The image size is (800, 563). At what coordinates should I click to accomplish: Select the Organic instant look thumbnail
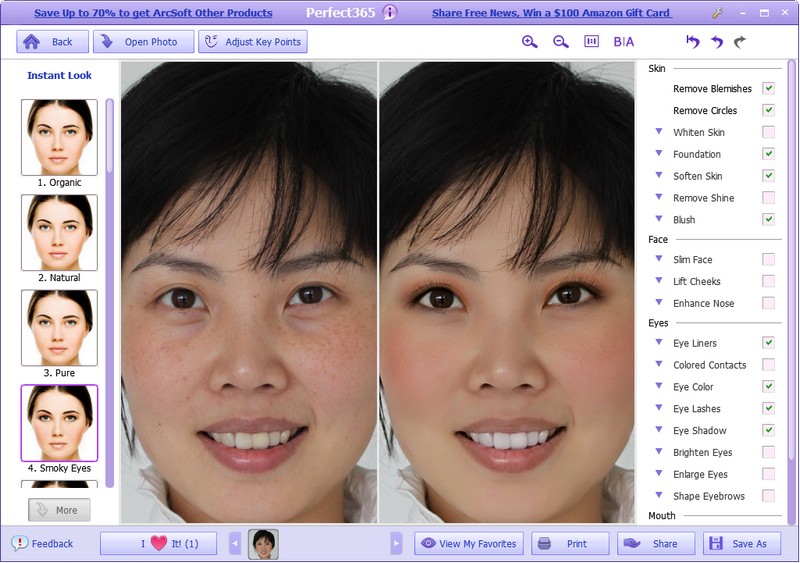(59, 137)
